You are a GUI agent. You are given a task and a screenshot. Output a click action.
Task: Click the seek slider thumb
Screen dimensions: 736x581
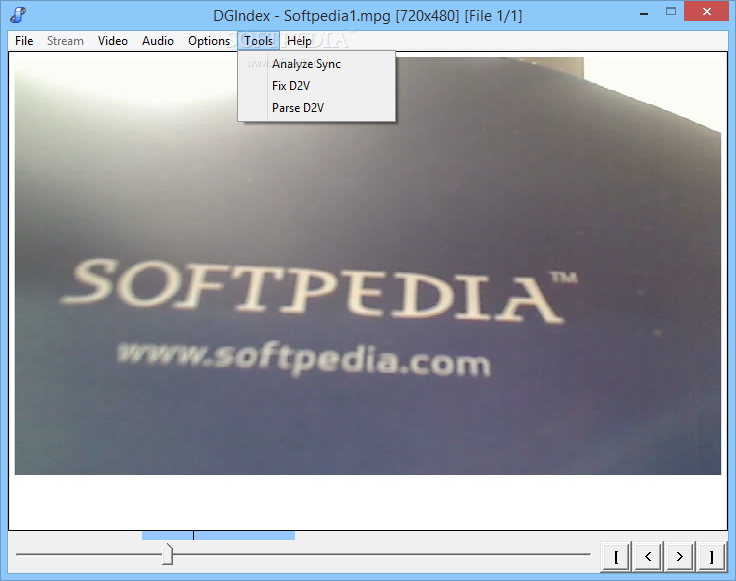pyautogui.click(x=168, y=554)
